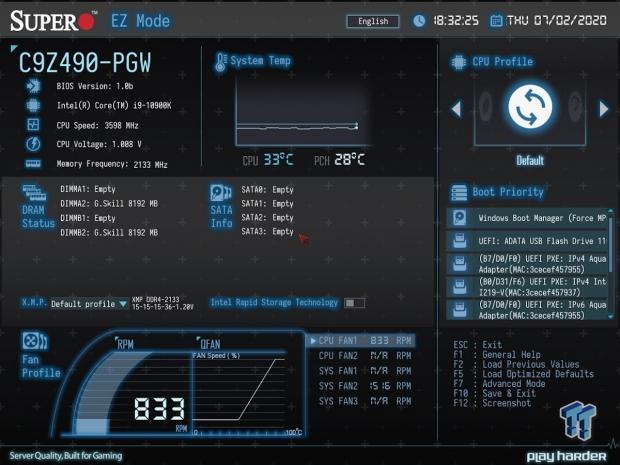The image size is (620, 465).
Task: Click the F10 Save & Exit hint
Action: pos(494,393)
